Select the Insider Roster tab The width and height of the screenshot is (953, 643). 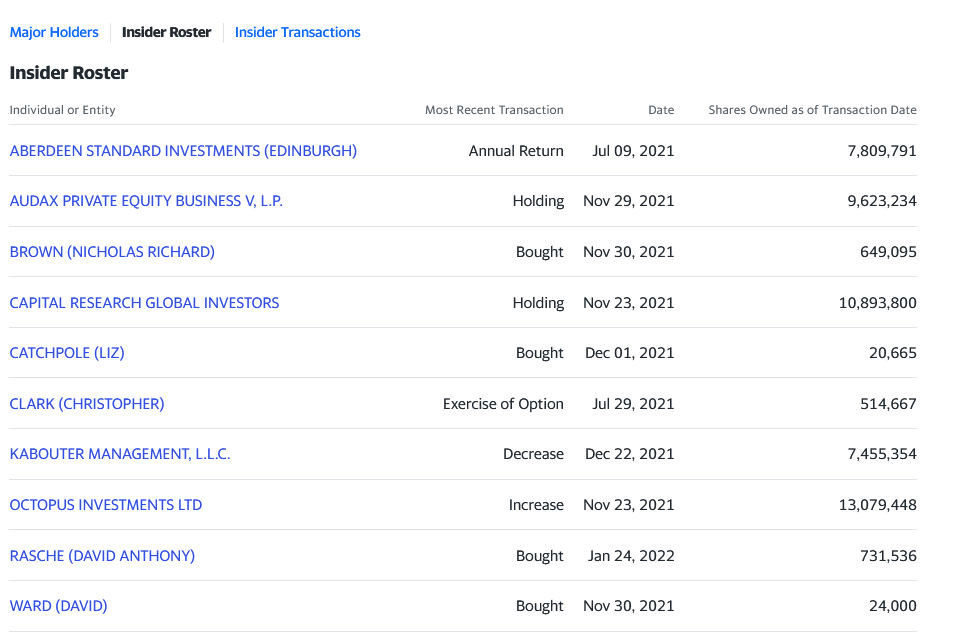pyautogui.click(x=167, y=32)
